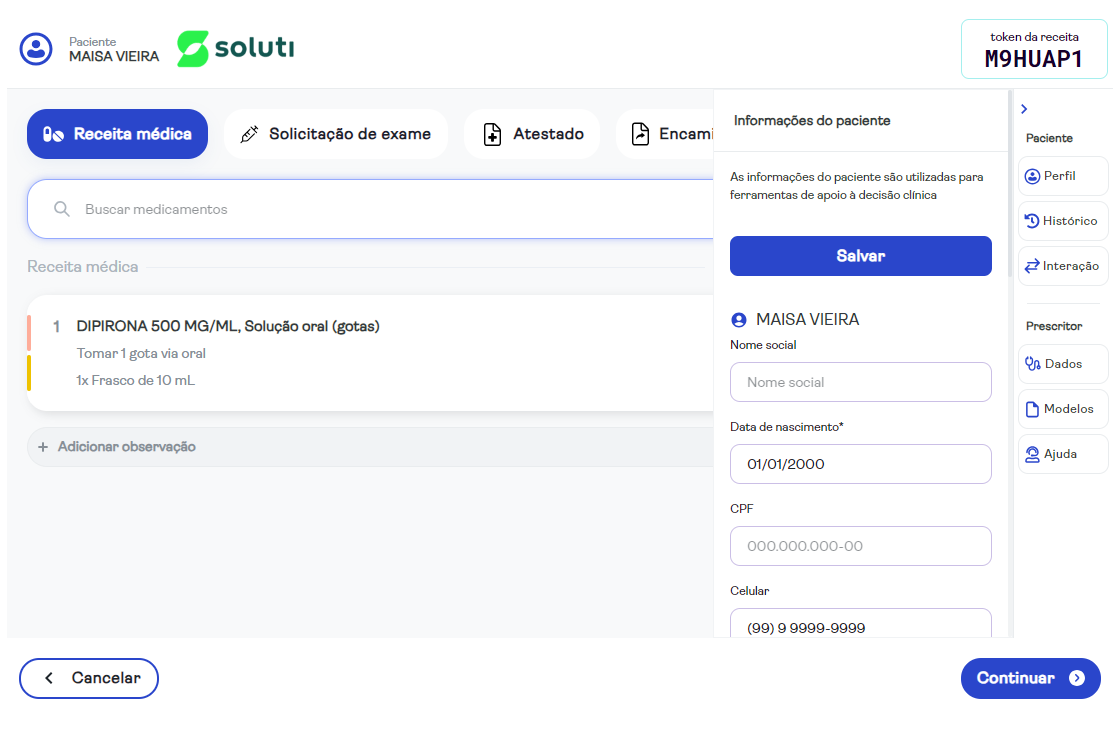Switch to Solicitação de exame tab

[x=336, y=134]
